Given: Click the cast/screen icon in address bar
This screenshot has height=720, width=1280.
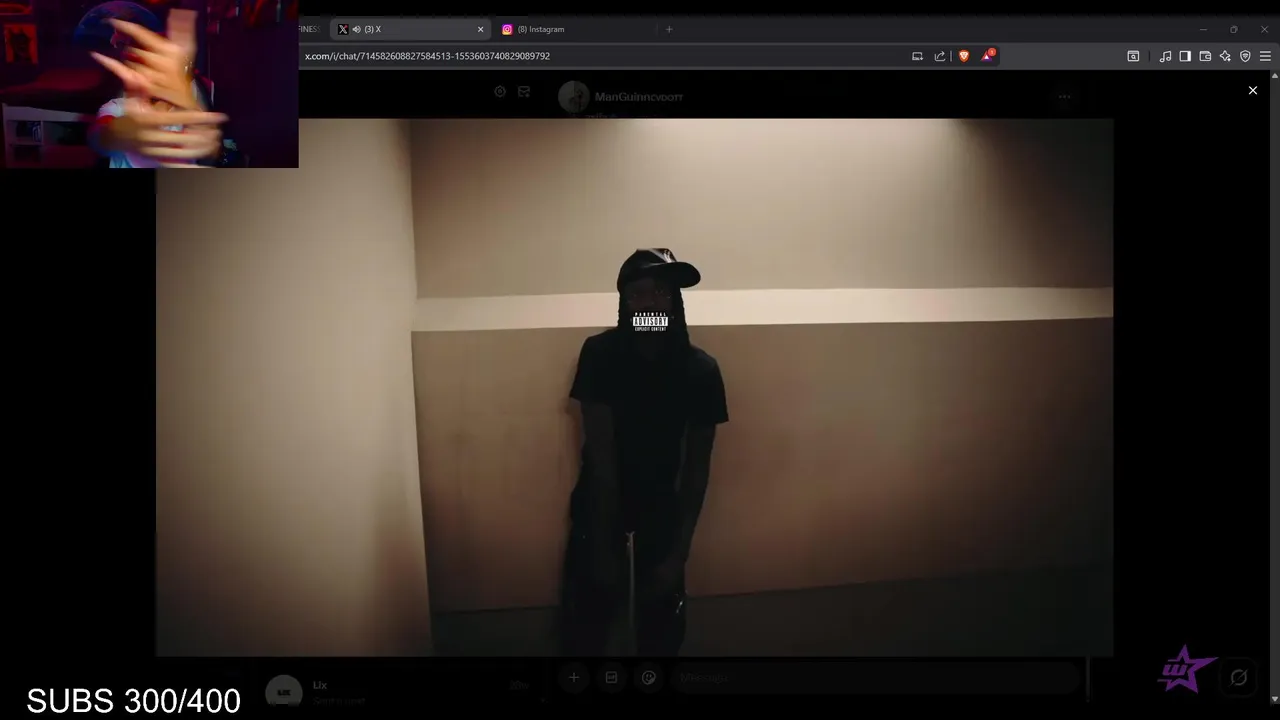Looking at the screenshot, I should [x=917, y=56].
